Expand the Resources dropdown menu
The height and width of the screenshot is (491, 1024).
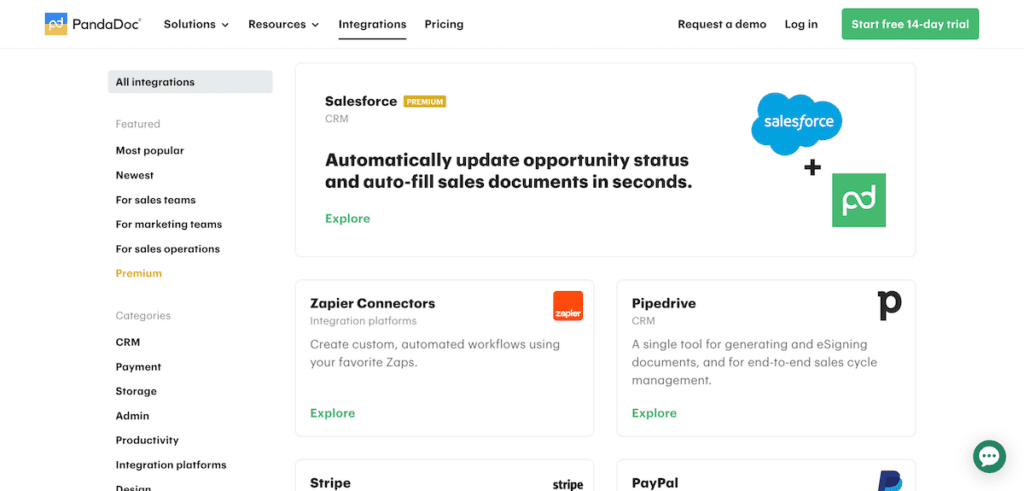(283, 24)
